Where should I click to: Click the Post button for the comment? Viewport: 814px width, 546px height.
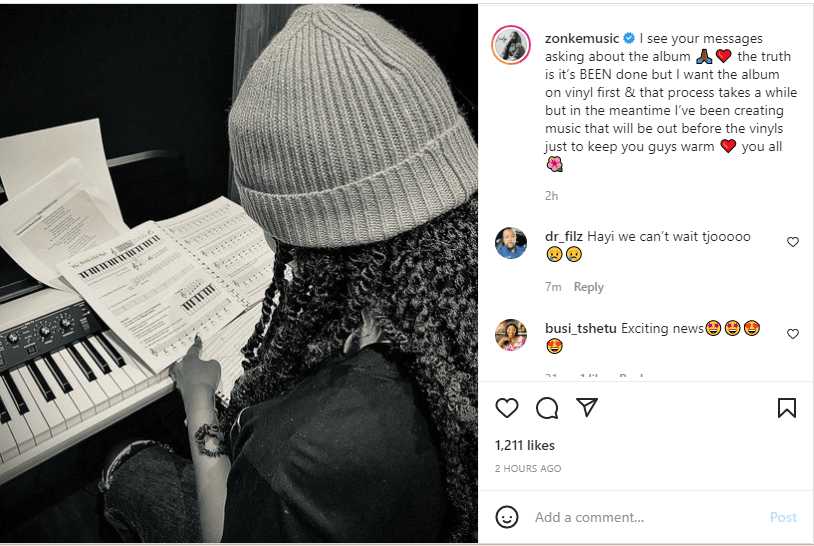point(783,517)
